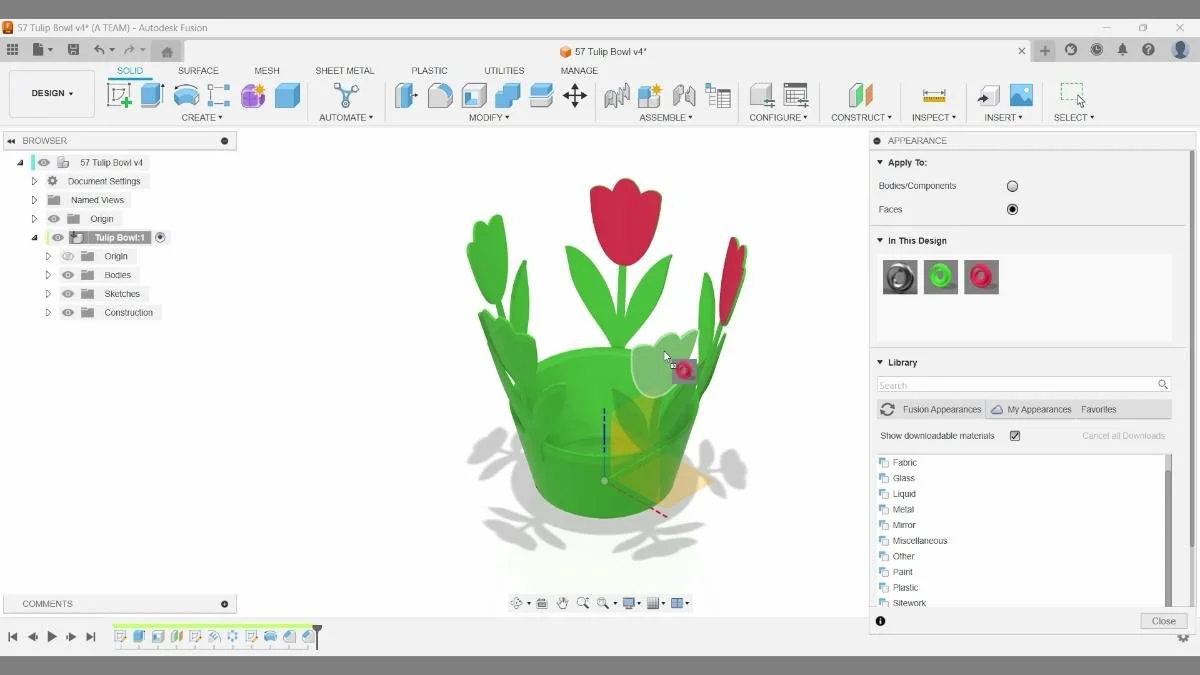Activate the Fillet tool

(440, 95)
